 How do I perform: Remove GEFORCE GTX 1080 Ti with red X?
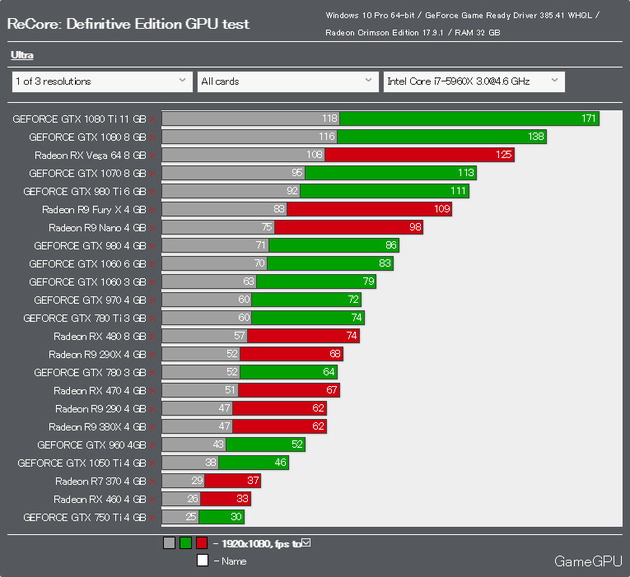(x=152, y=119)
